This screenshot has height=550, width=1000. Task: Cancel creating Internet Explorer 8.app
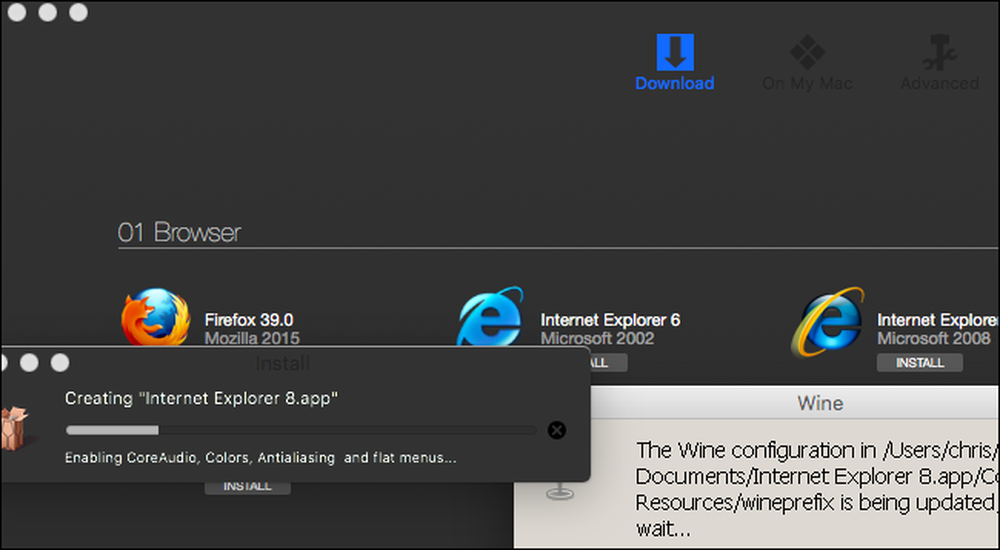click(557, 430)
